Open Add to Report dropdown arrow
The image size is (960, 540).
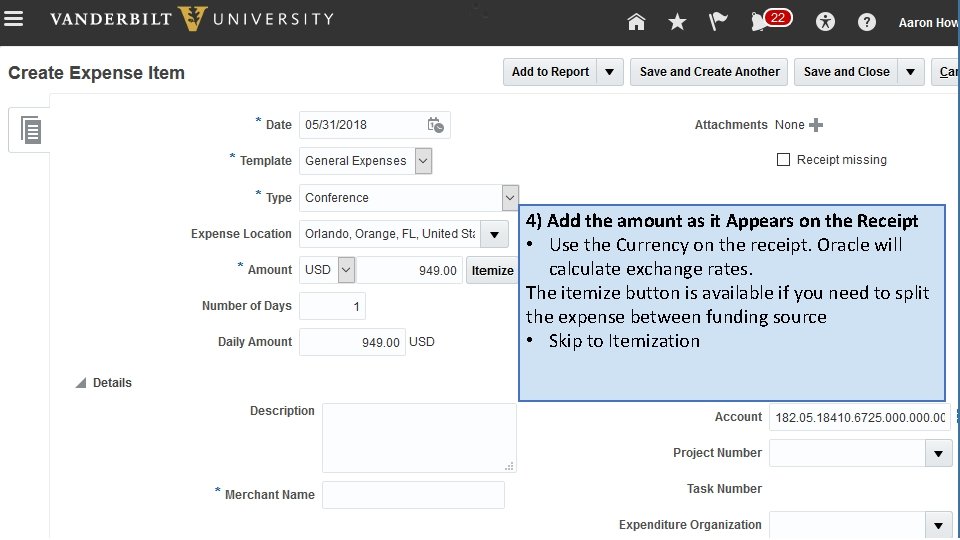(x=609, y=72)
